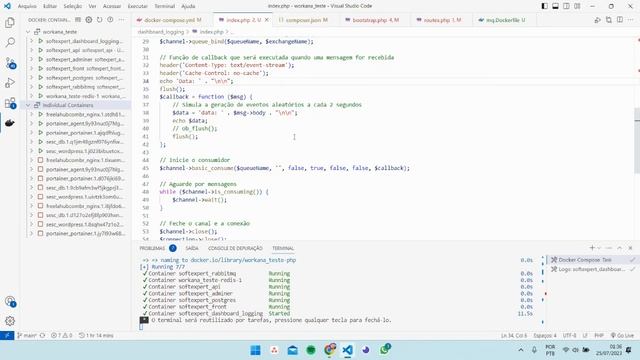The image size is (640, 360).
Task: Click the Ln 34, Col 6 cursor position
Action: [514, 336]
